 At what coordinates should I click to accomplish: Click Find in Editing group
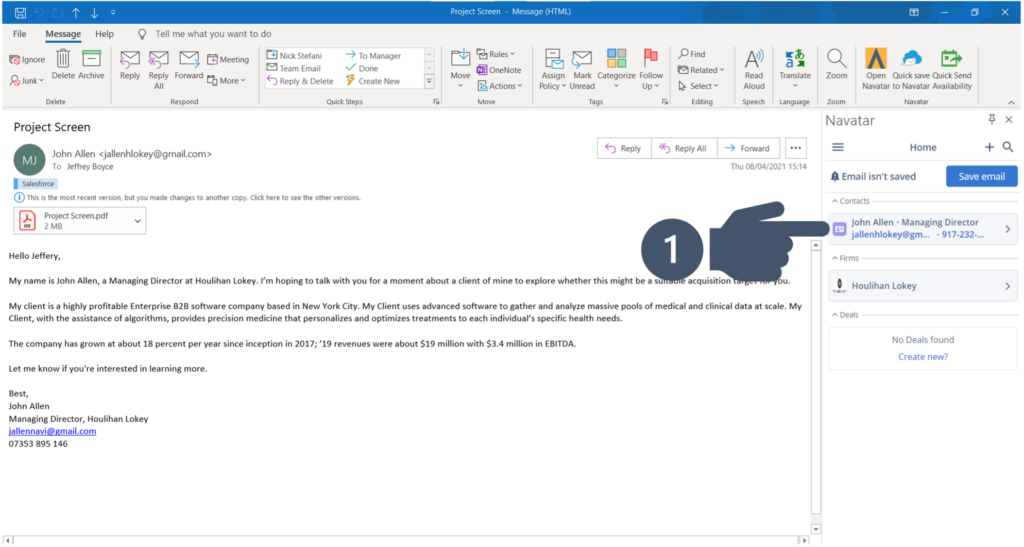pyautogui.click(x=692, y=54)
